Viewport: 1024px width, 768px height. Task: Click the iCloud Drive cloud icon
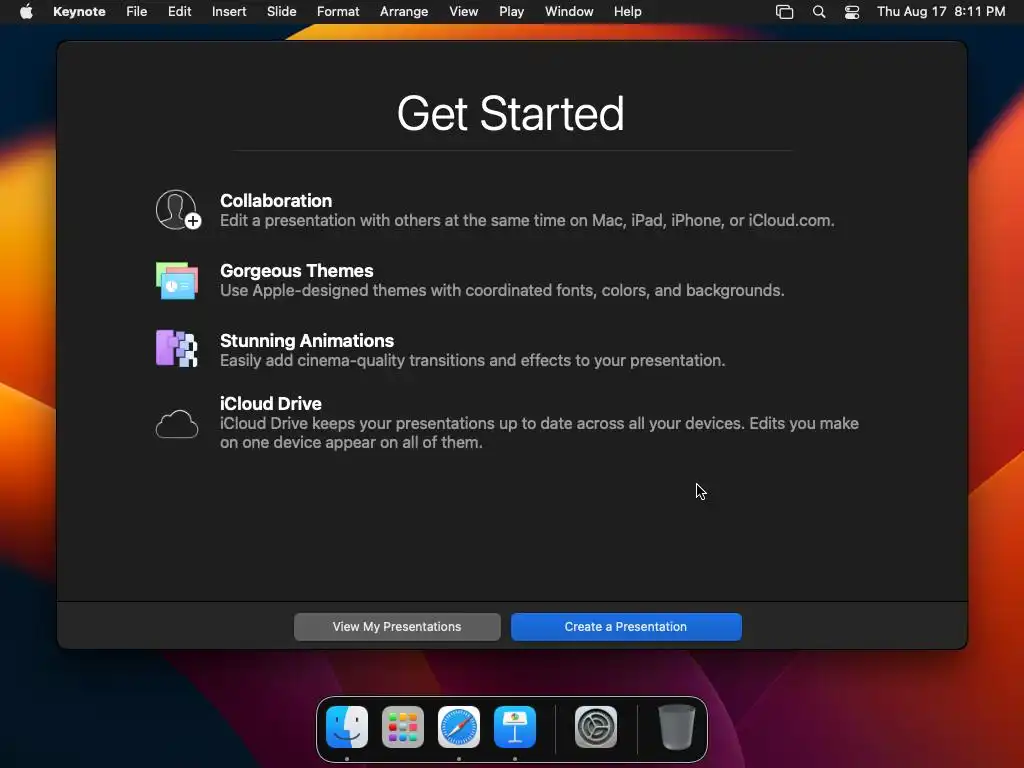[177, 424]
